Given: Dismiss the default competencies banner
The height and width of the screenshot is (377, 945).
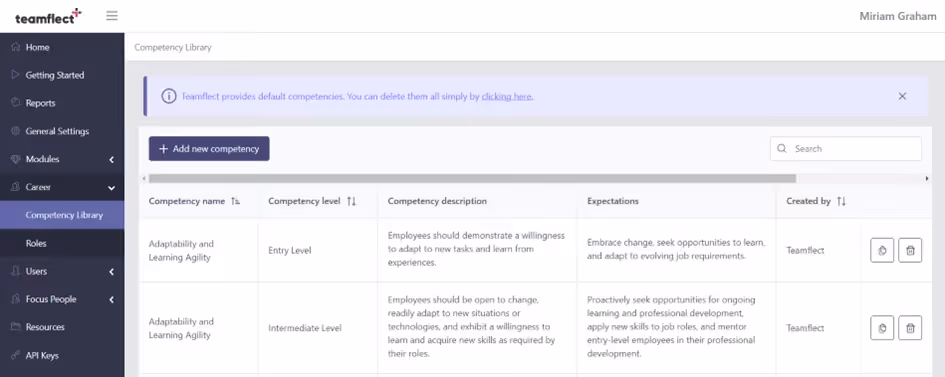Looking at the screenshot, I should (x=902, y=96).
